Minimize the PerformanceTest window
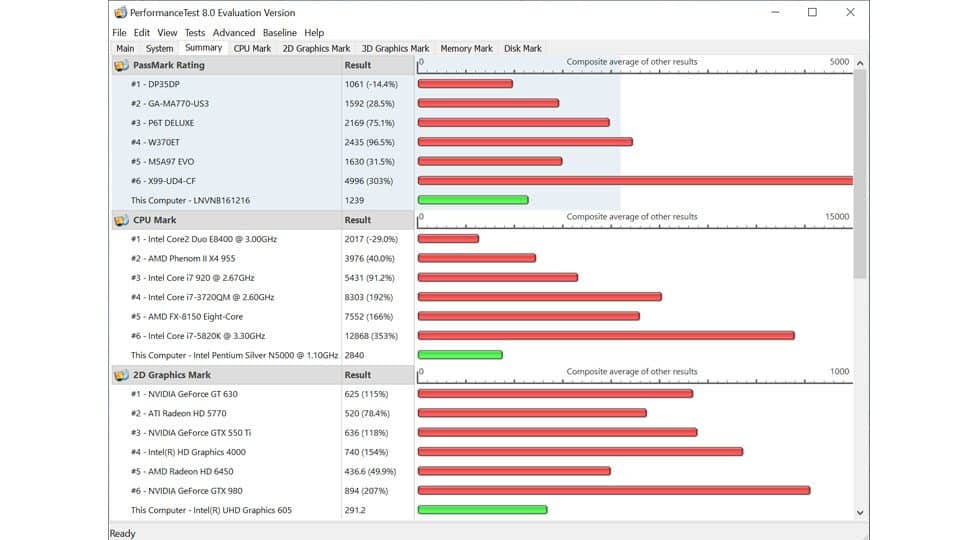Screen dimensions: 960x540 coord(775,12)
